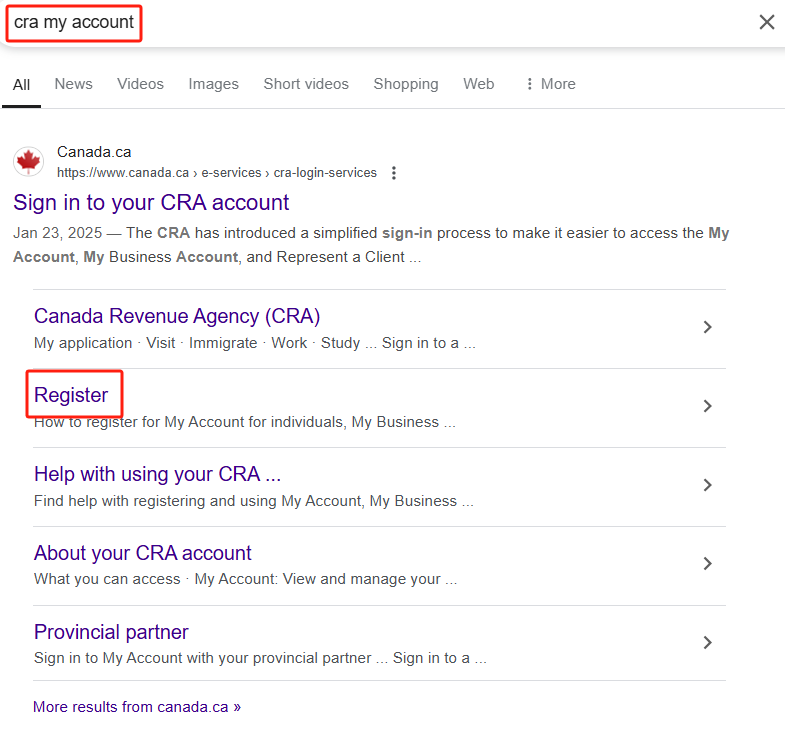Click snippet 'What you can access · My Account: View and manage'

[238, 579]
